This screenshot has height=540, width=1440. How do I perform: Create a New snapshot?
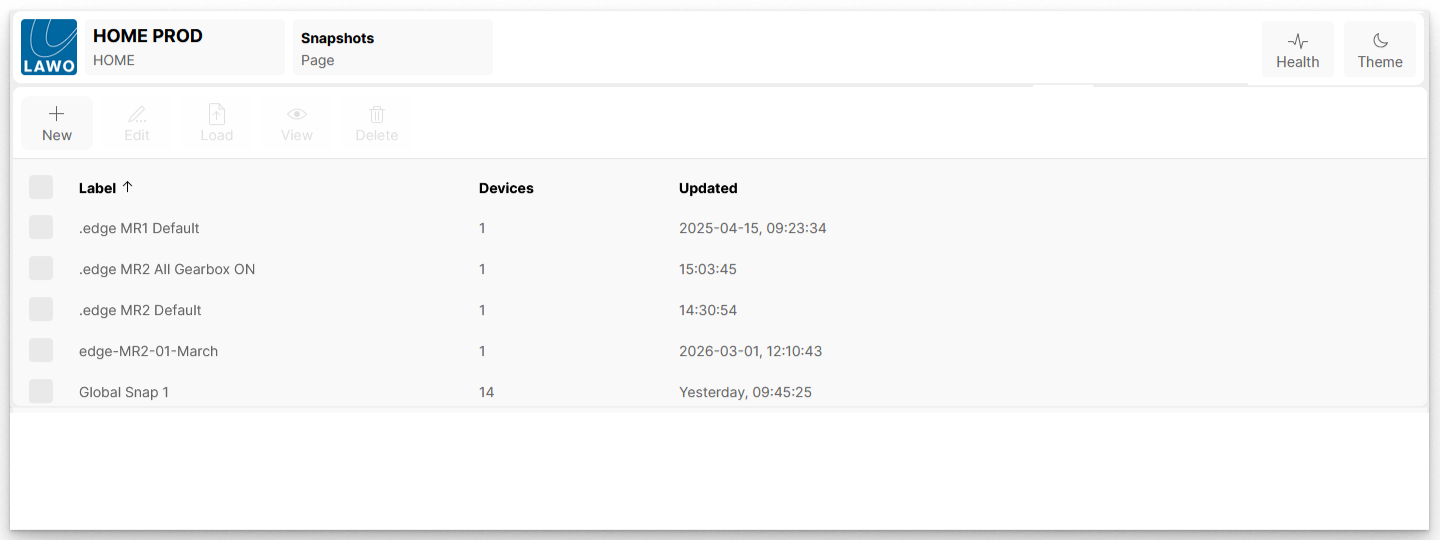(57, 123)
